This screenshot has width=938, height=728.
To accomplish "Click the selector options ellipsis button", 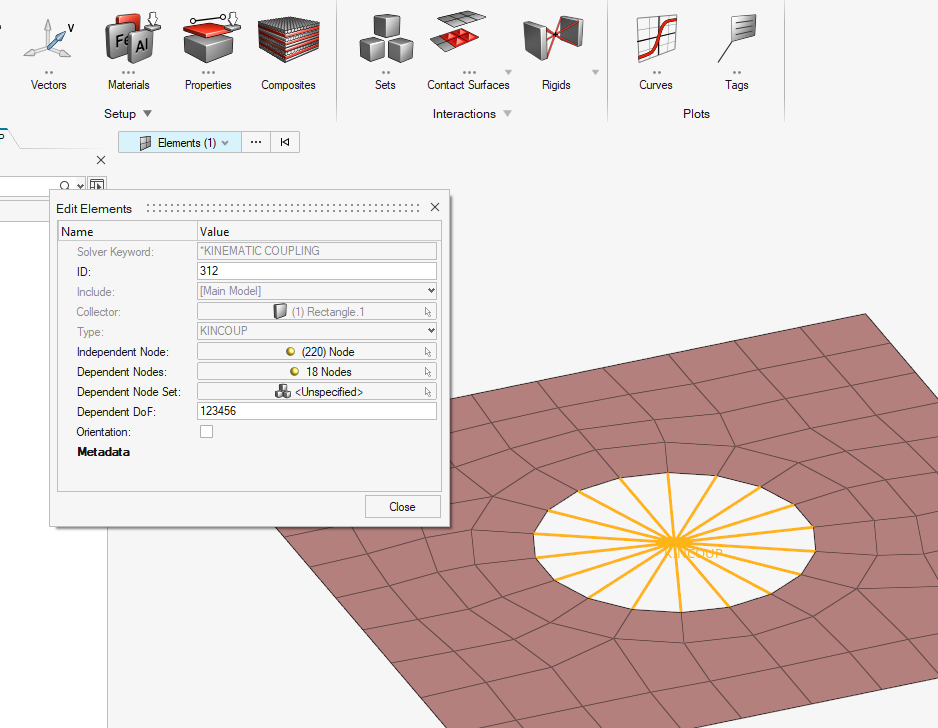I will point(256,142).
